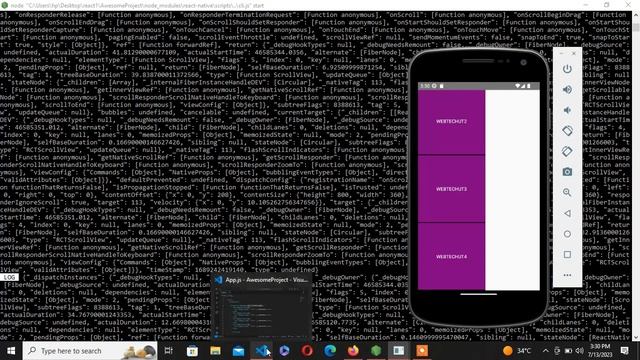Screen dimensions: 640x360
Task: Open Task View on the taskbar
Action: [168, 351]
